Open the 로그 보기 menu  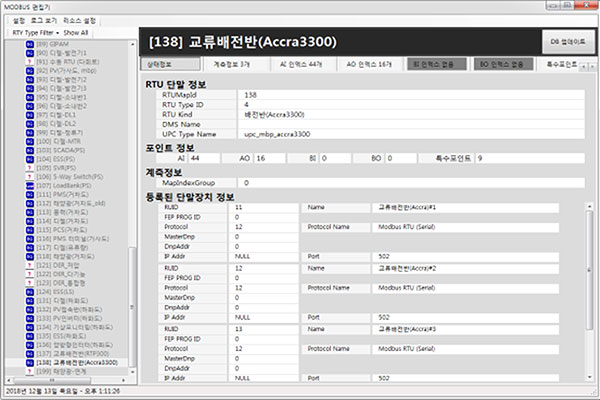[45, 19]
